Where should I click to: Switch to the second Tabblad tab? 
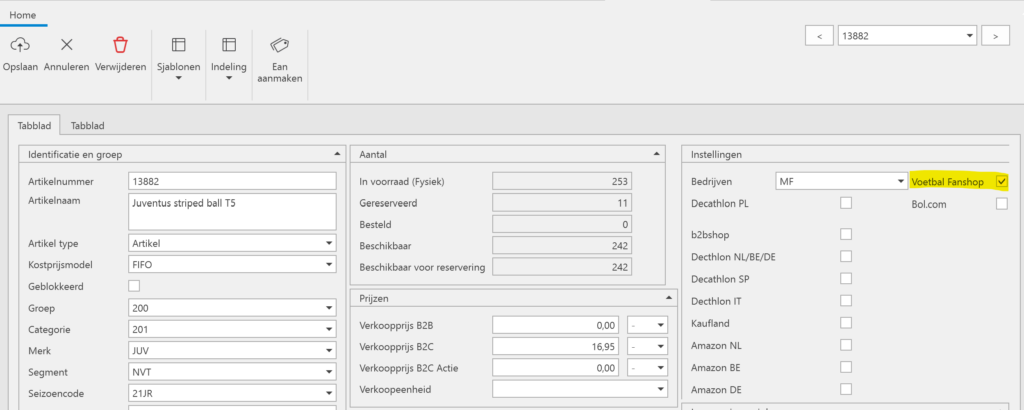pyautogui.click(x=88, y=126)
